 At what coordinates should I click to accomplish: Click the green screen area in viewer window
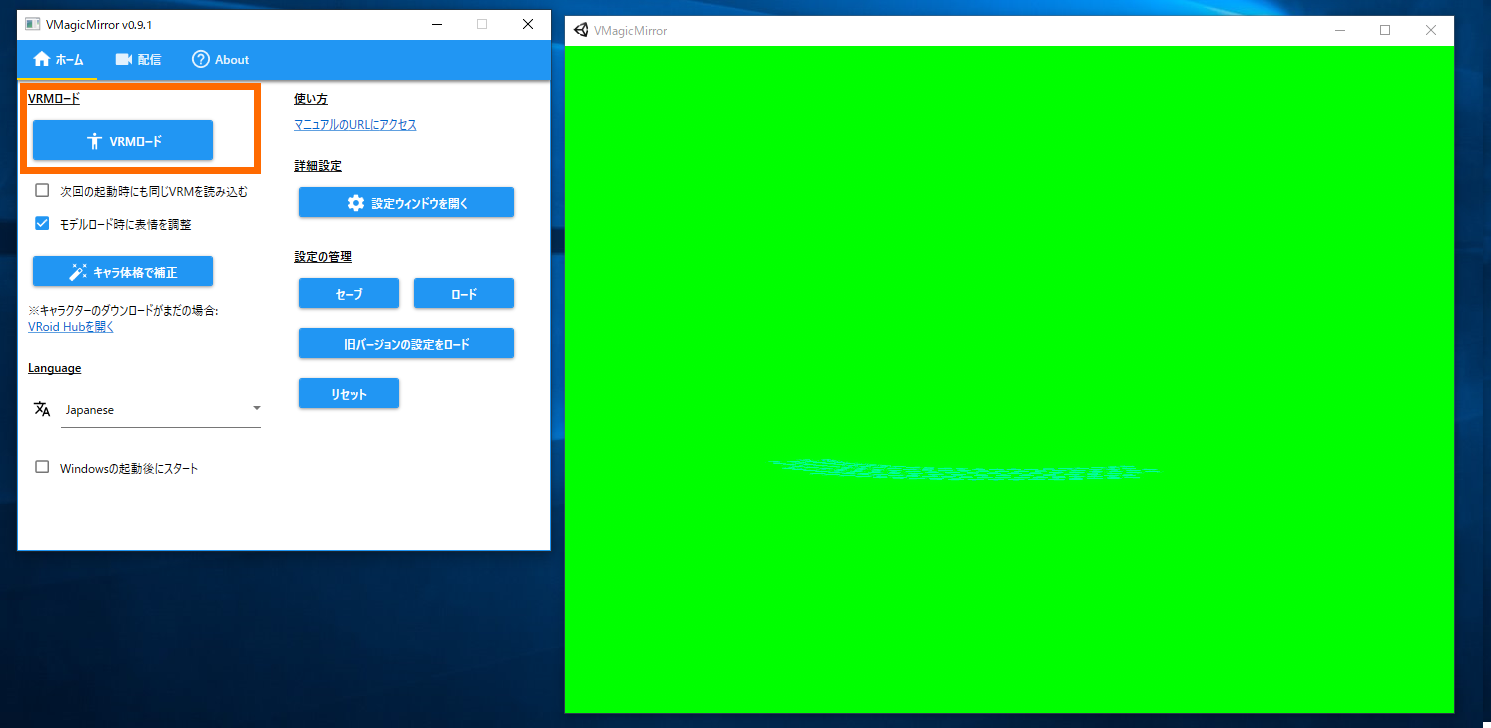click(x=1009, y=379)
